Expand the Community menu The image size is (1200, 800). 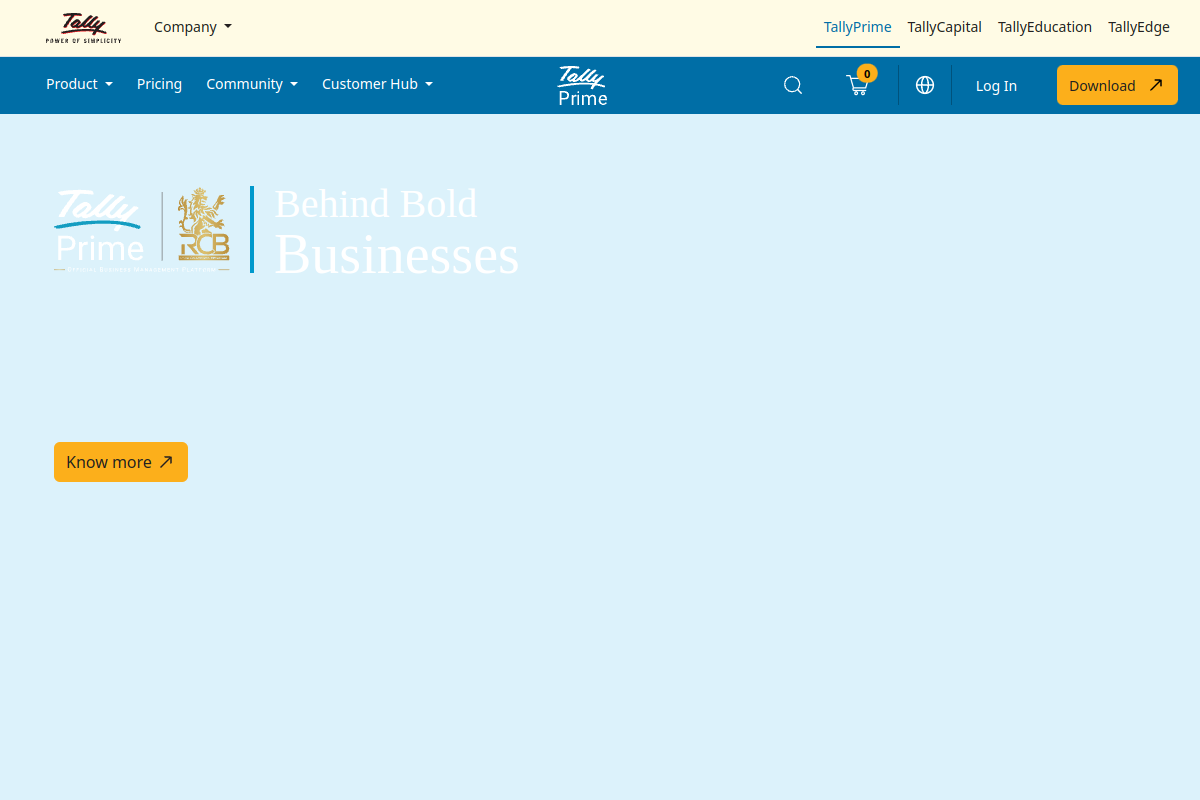252,84
